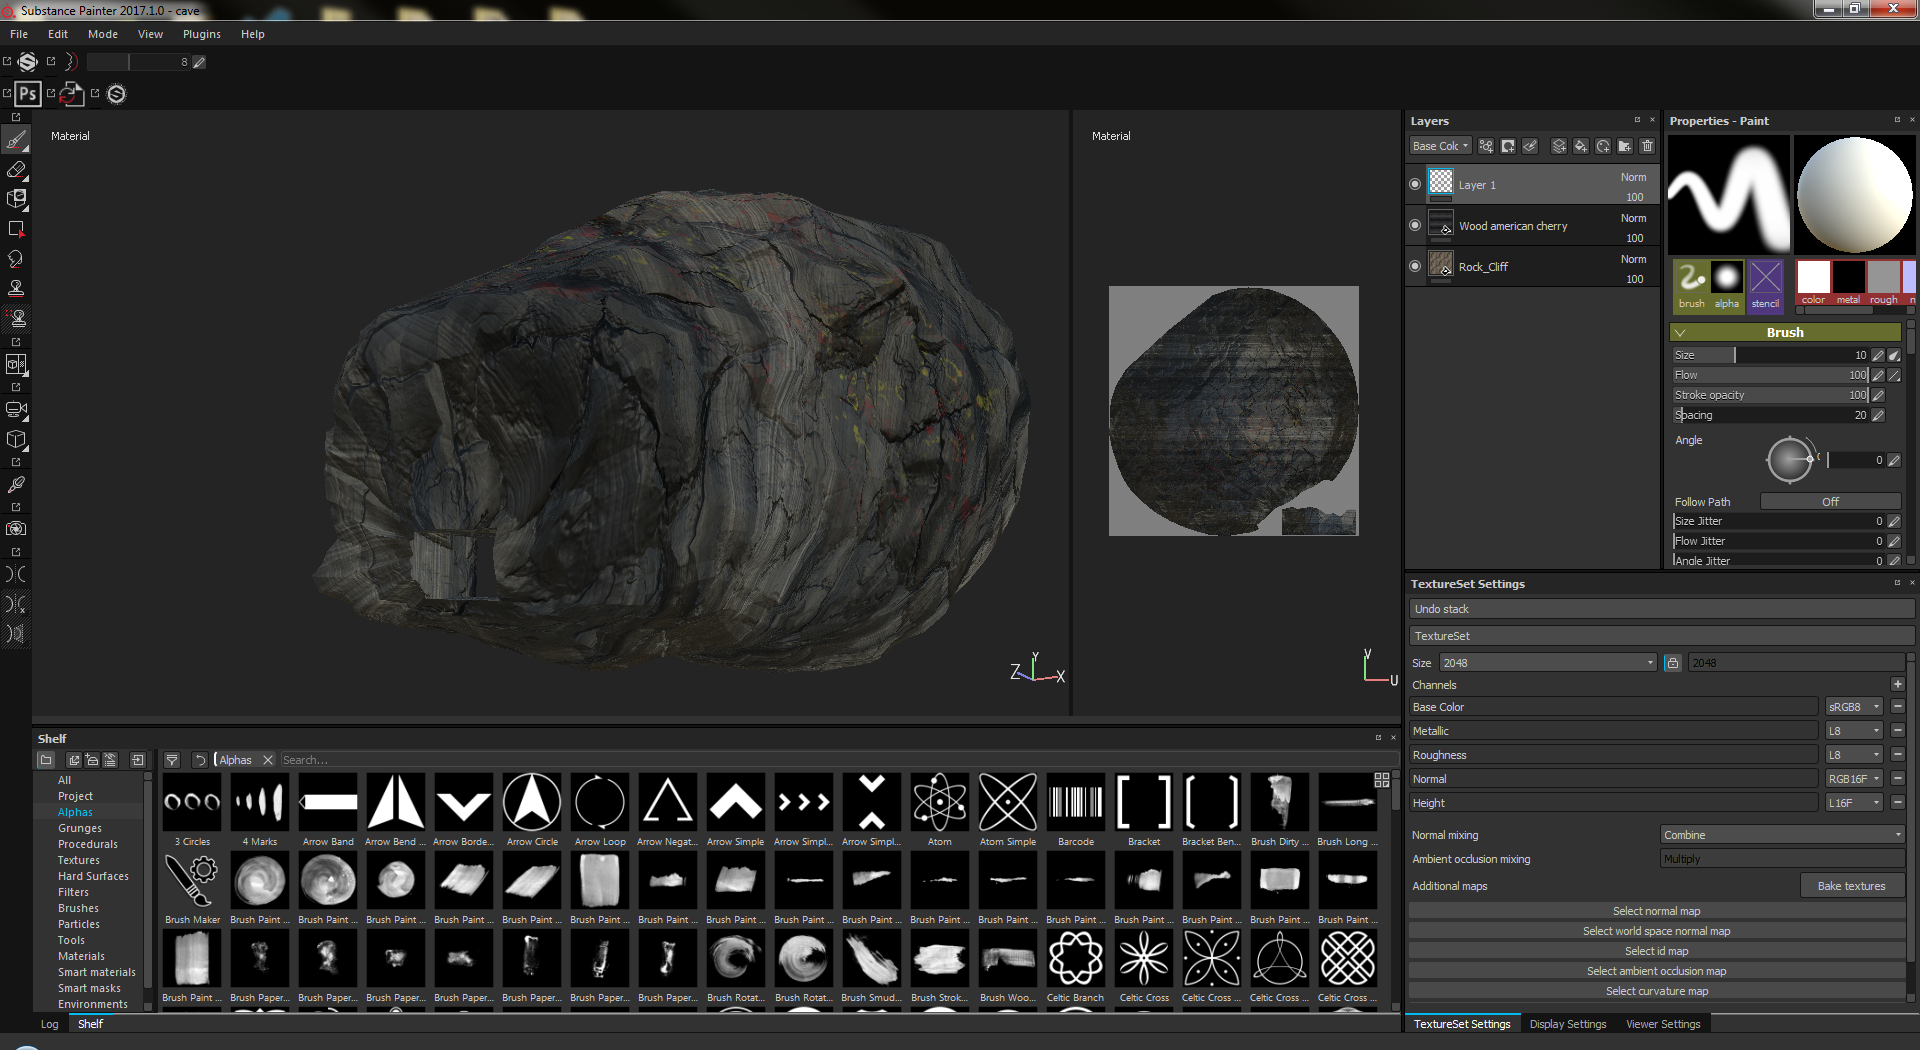The width and height of the screenshot is (1920, 1050).
Task: Add a new fill layer
Action: (x=1581, y=146)
